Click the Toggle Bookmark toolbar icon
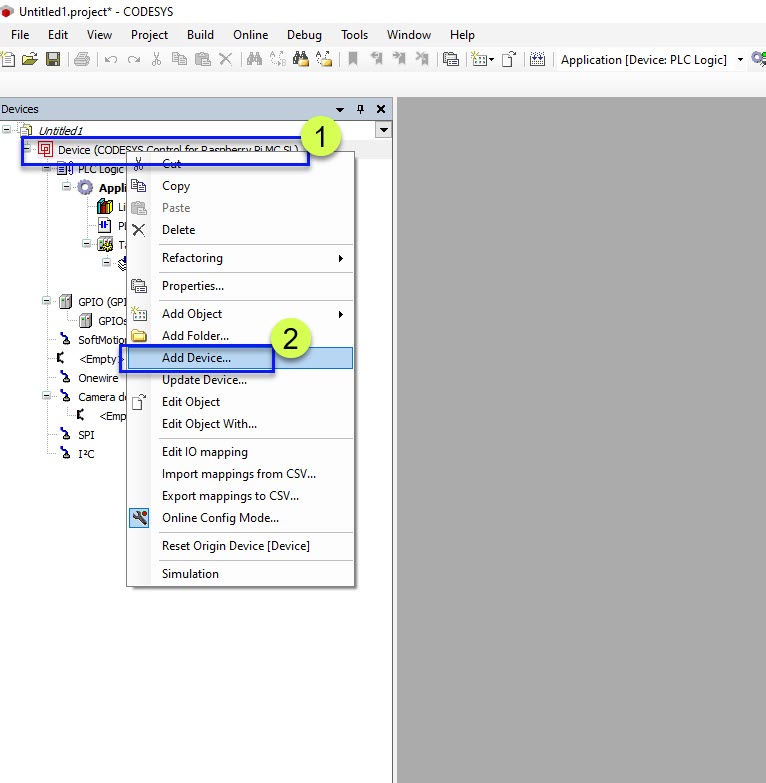Screen dimensions: 766x783 (x=353, y=60)
